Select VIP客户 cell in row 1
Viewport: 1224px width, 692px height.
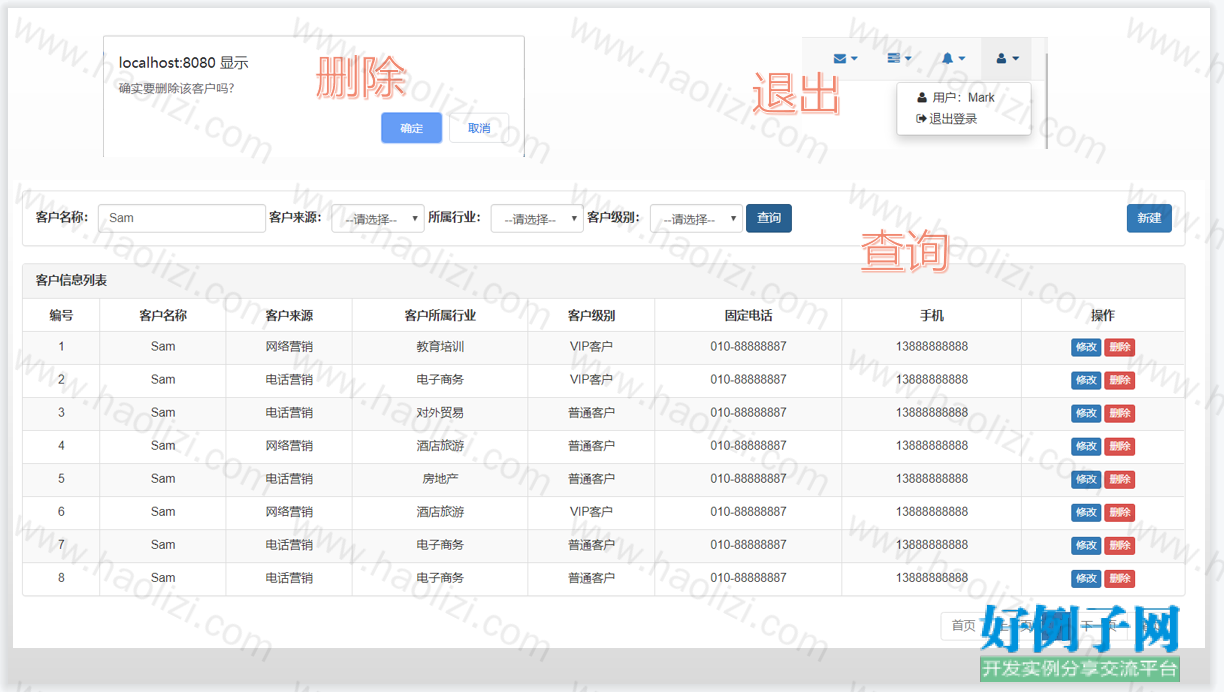591,347
